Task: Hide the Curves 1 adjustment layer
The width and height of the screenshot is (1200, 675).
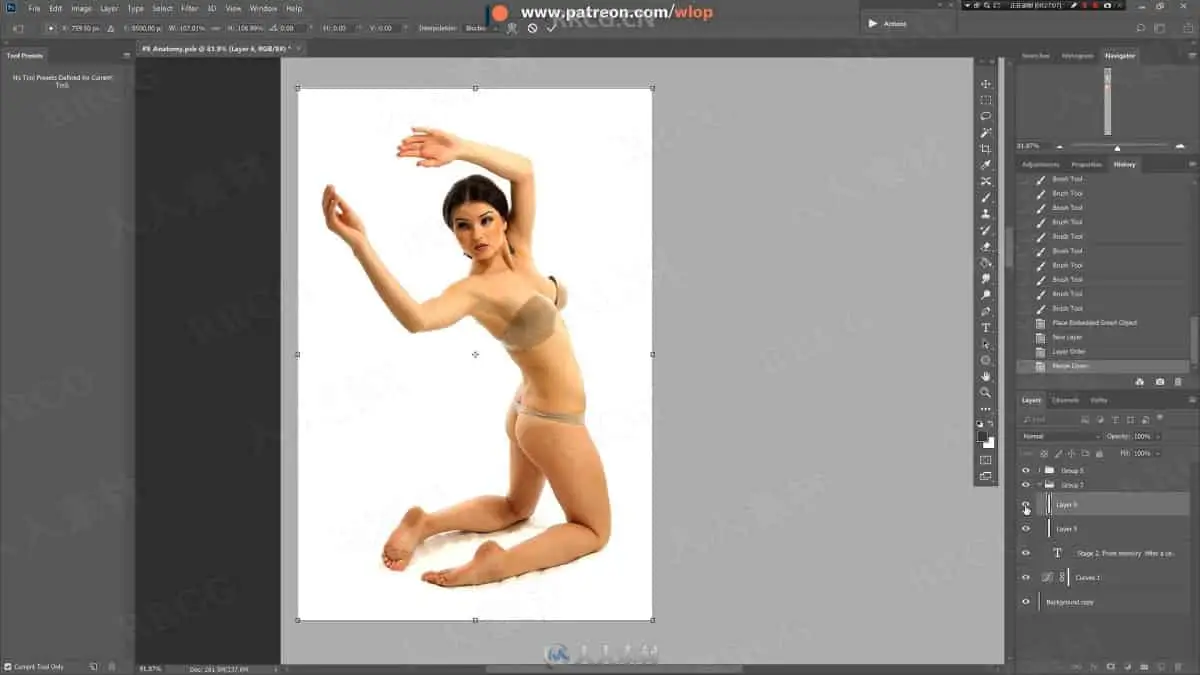Action: click(1025, 577)
